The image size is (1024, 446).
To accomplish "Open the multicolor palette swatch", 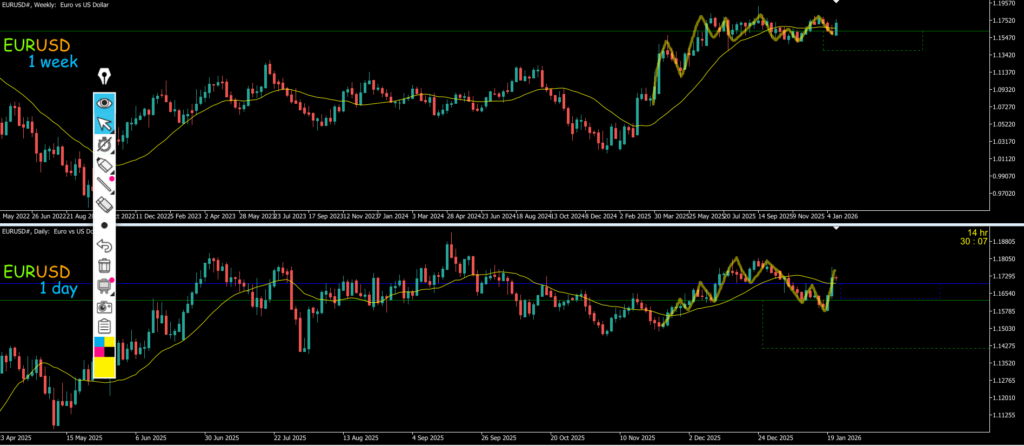I will [x=104, y=346].
